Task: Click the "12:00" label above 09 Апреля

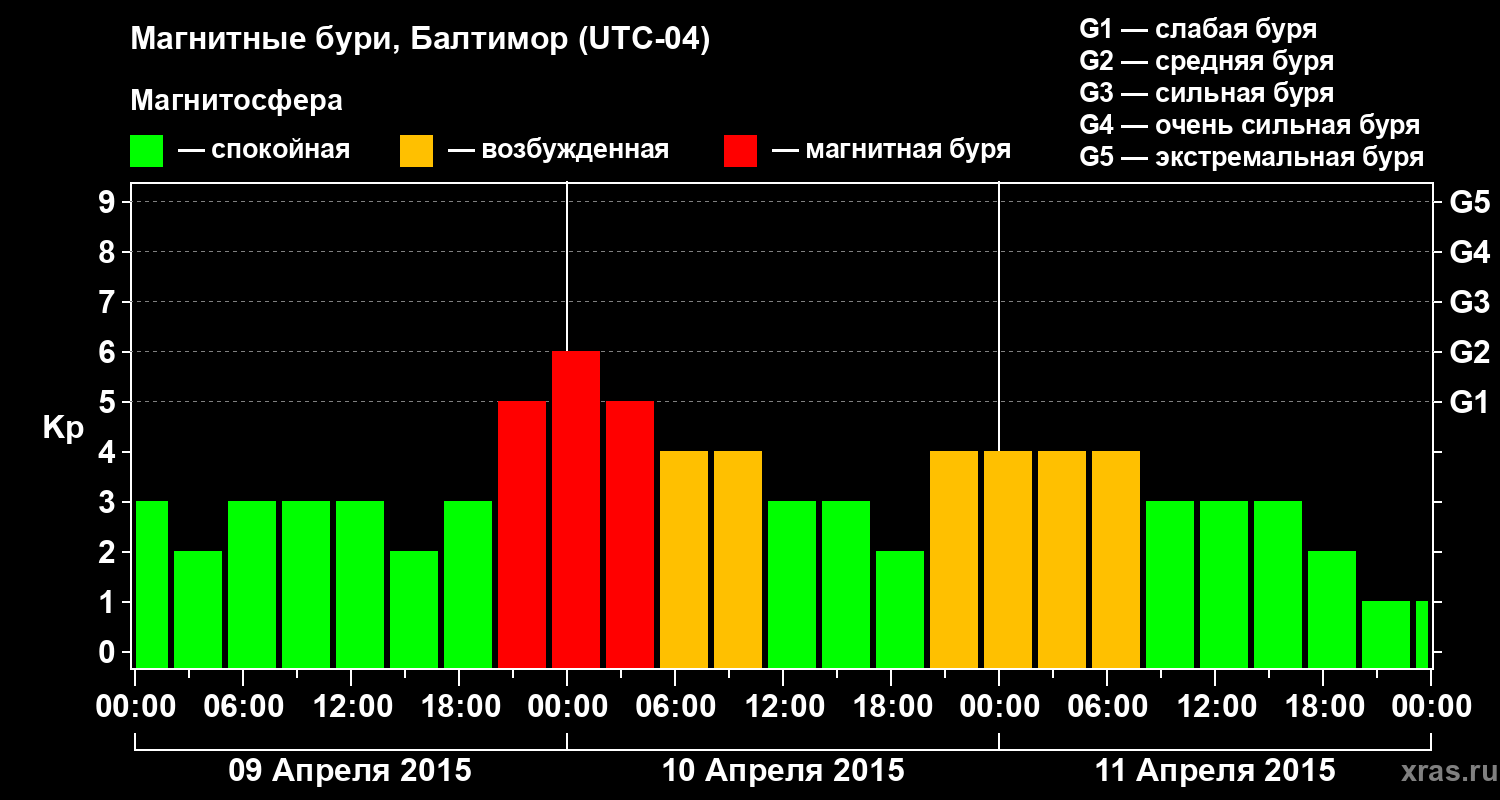Action: 351,706
